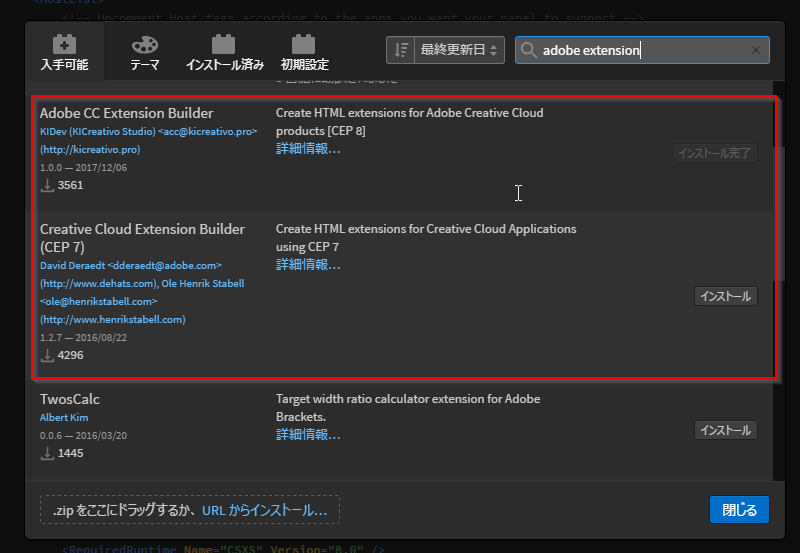The height and width of the screenshot is (553, 800).
Task: Click the URL からインストール link
Action: pyautogui.click(x=264, y=510)
